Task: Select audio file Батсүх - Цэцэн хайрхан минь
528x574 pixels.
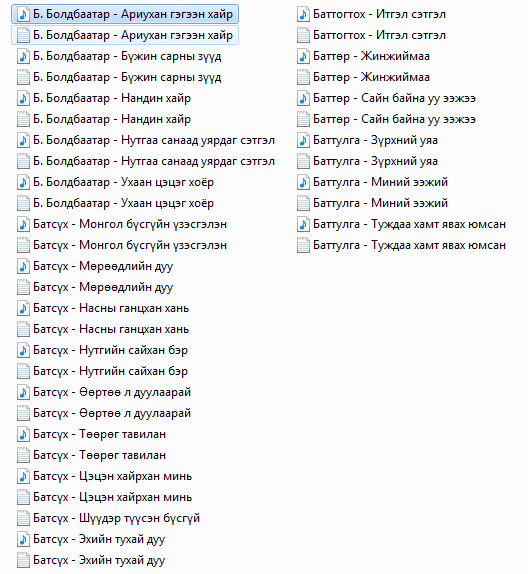Action: tap(105, 476)
